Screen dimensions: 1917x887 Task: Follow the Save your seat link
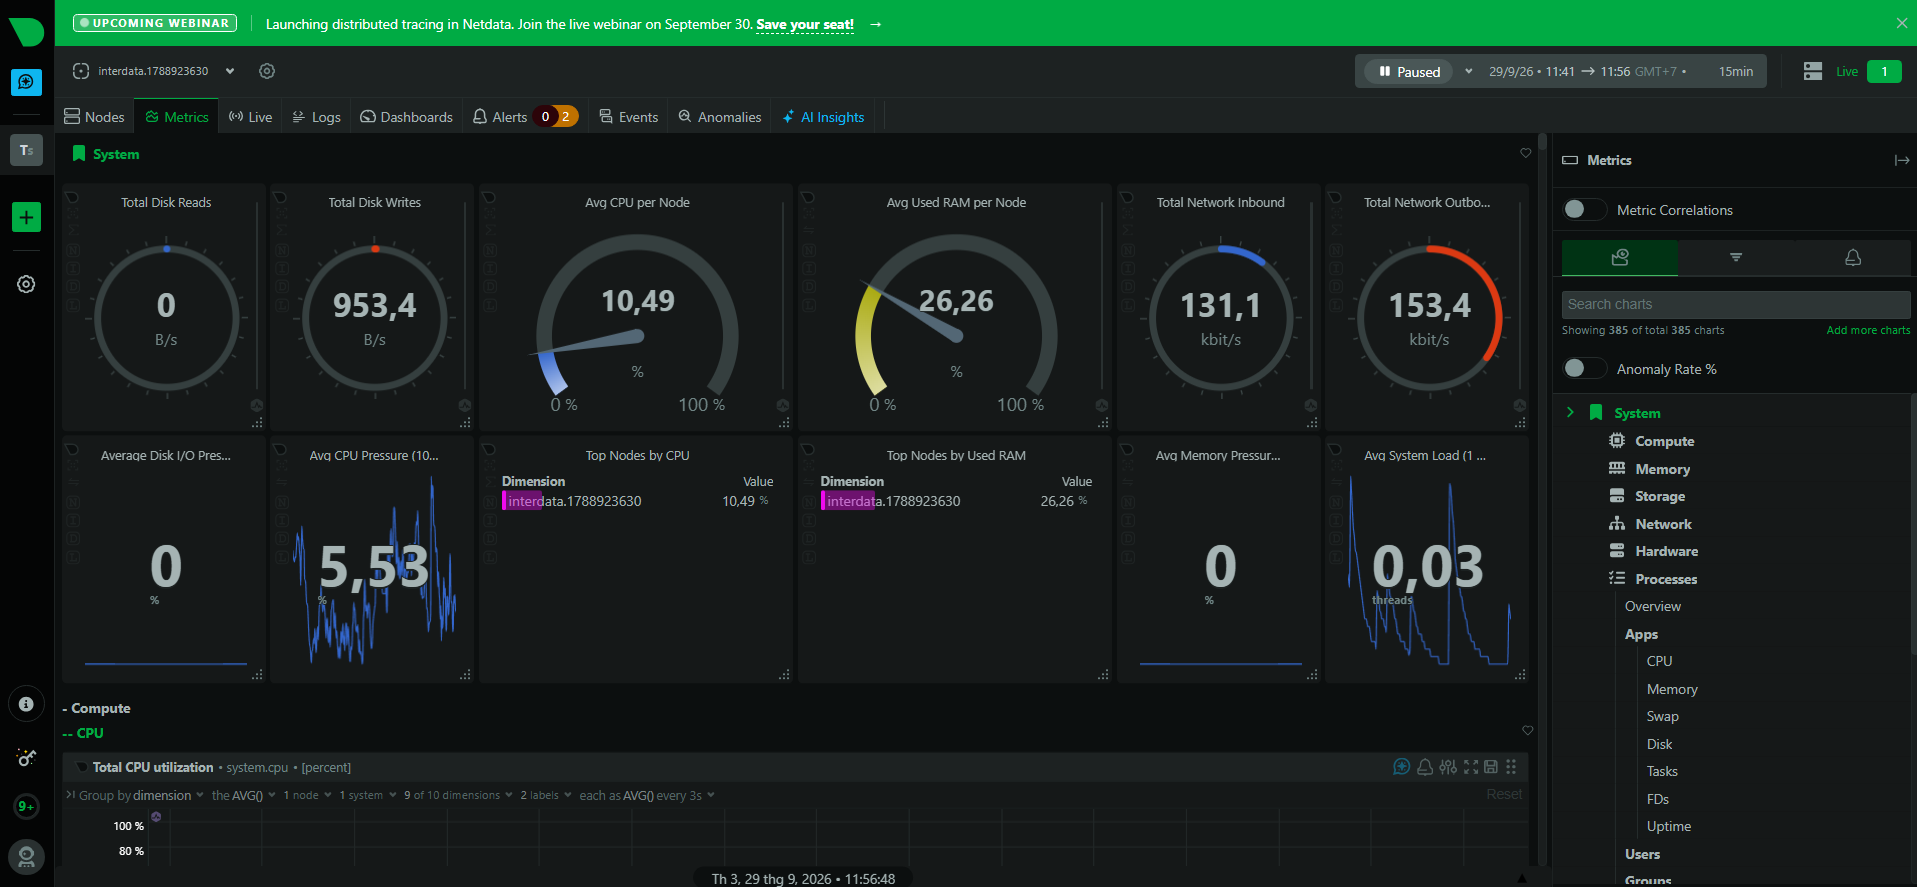tap(805, 24)
